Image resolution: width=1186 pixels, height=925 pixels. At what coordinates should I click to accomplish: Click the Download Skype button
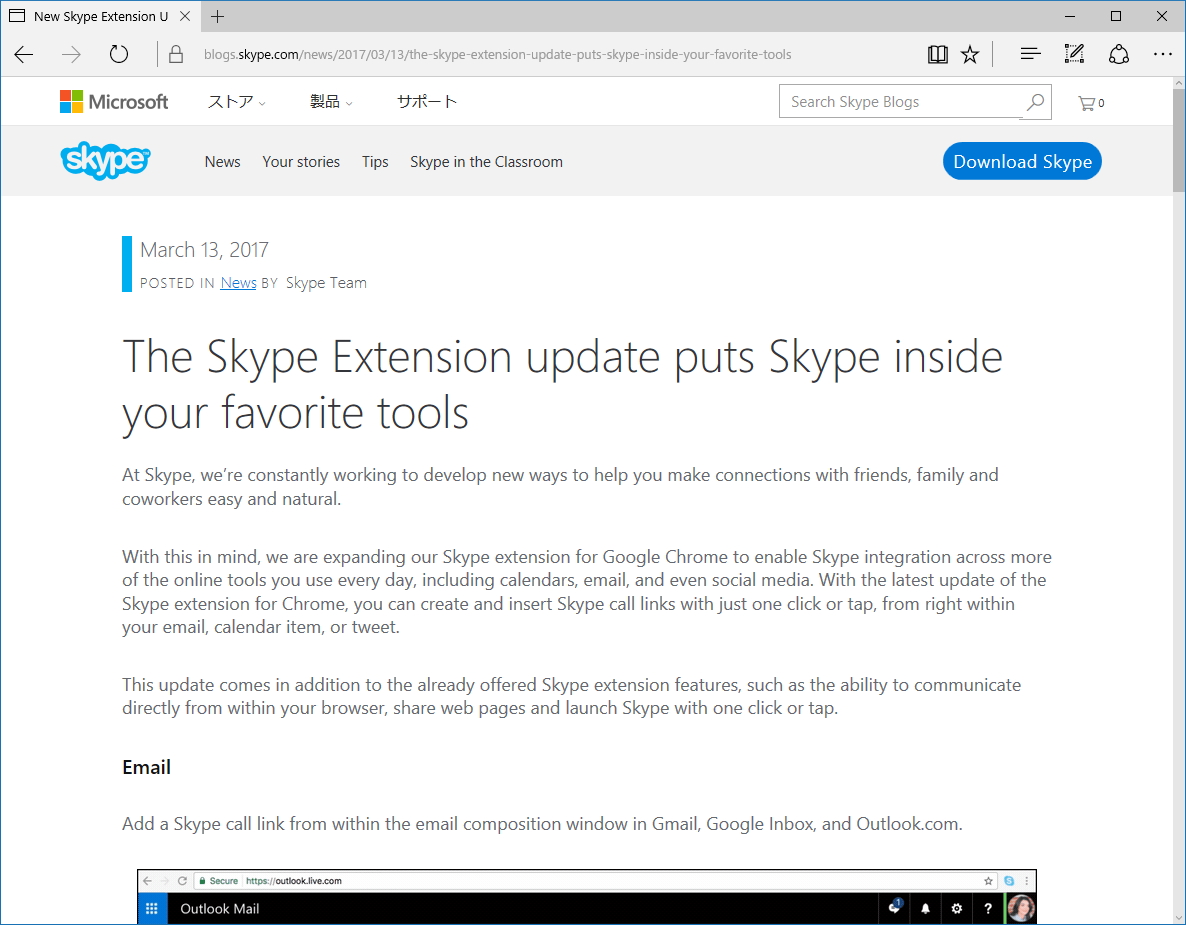click(1021, 160)
